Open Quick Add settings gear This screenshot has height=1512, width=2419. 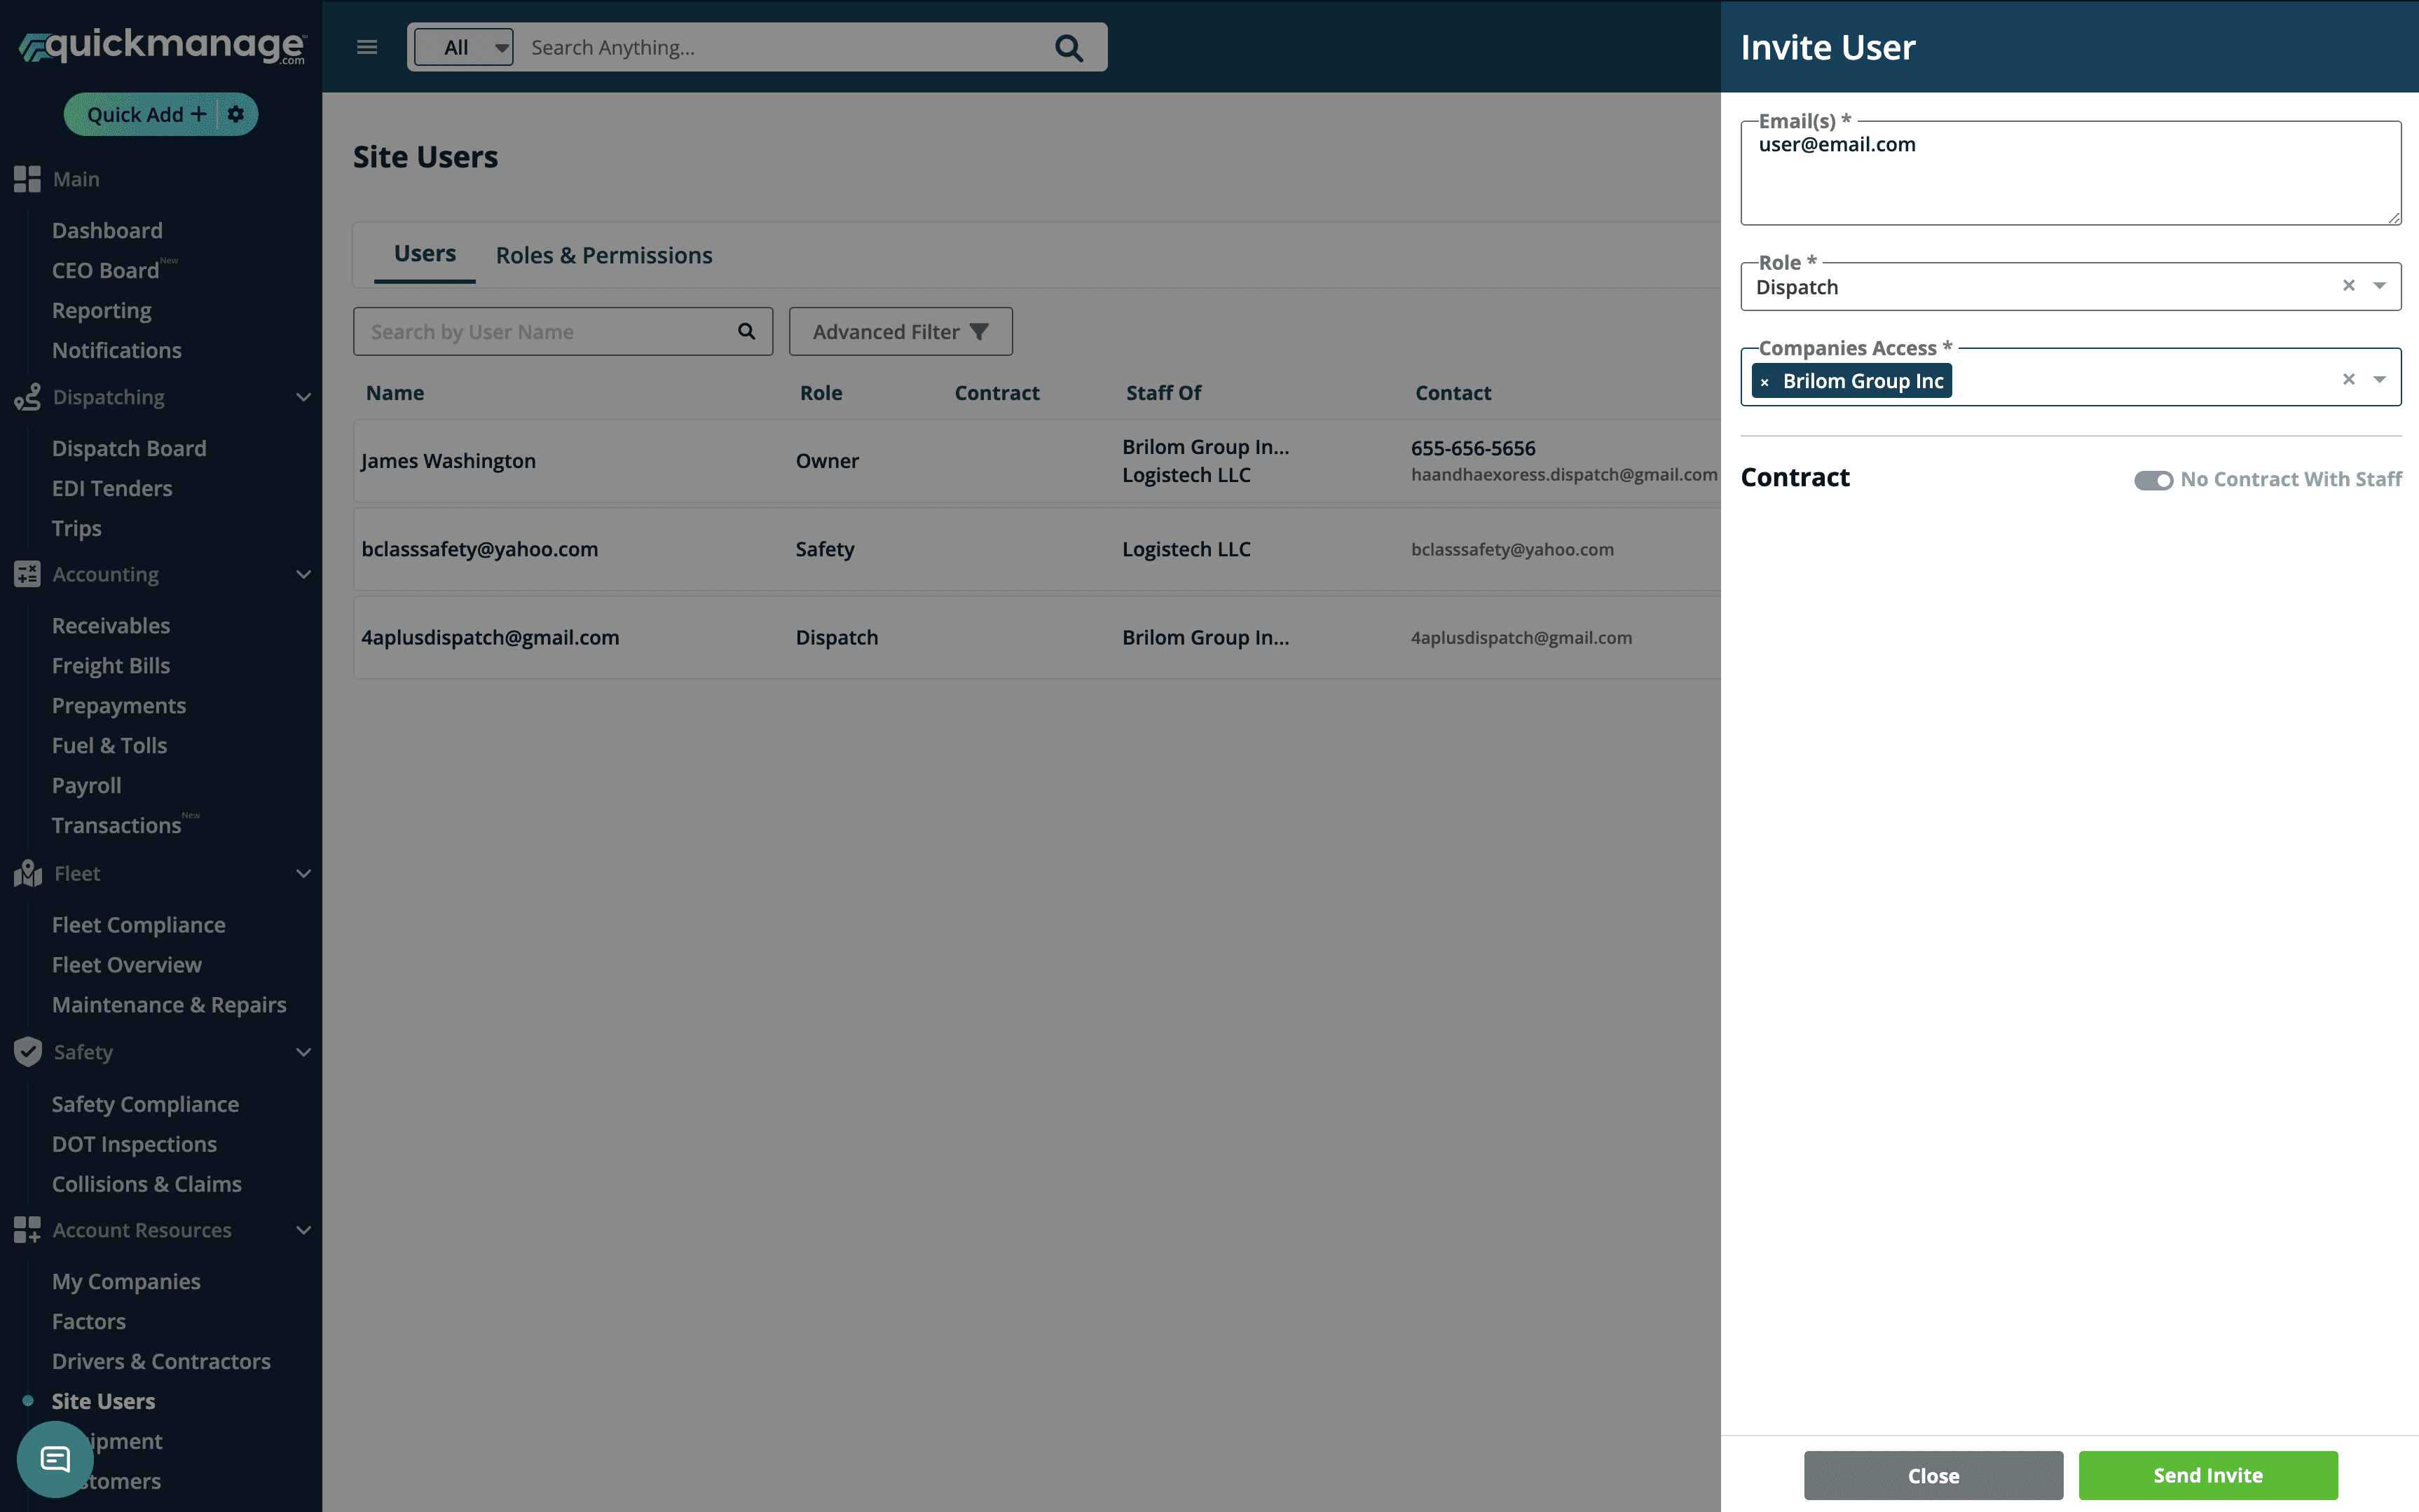tap(236, 114)
